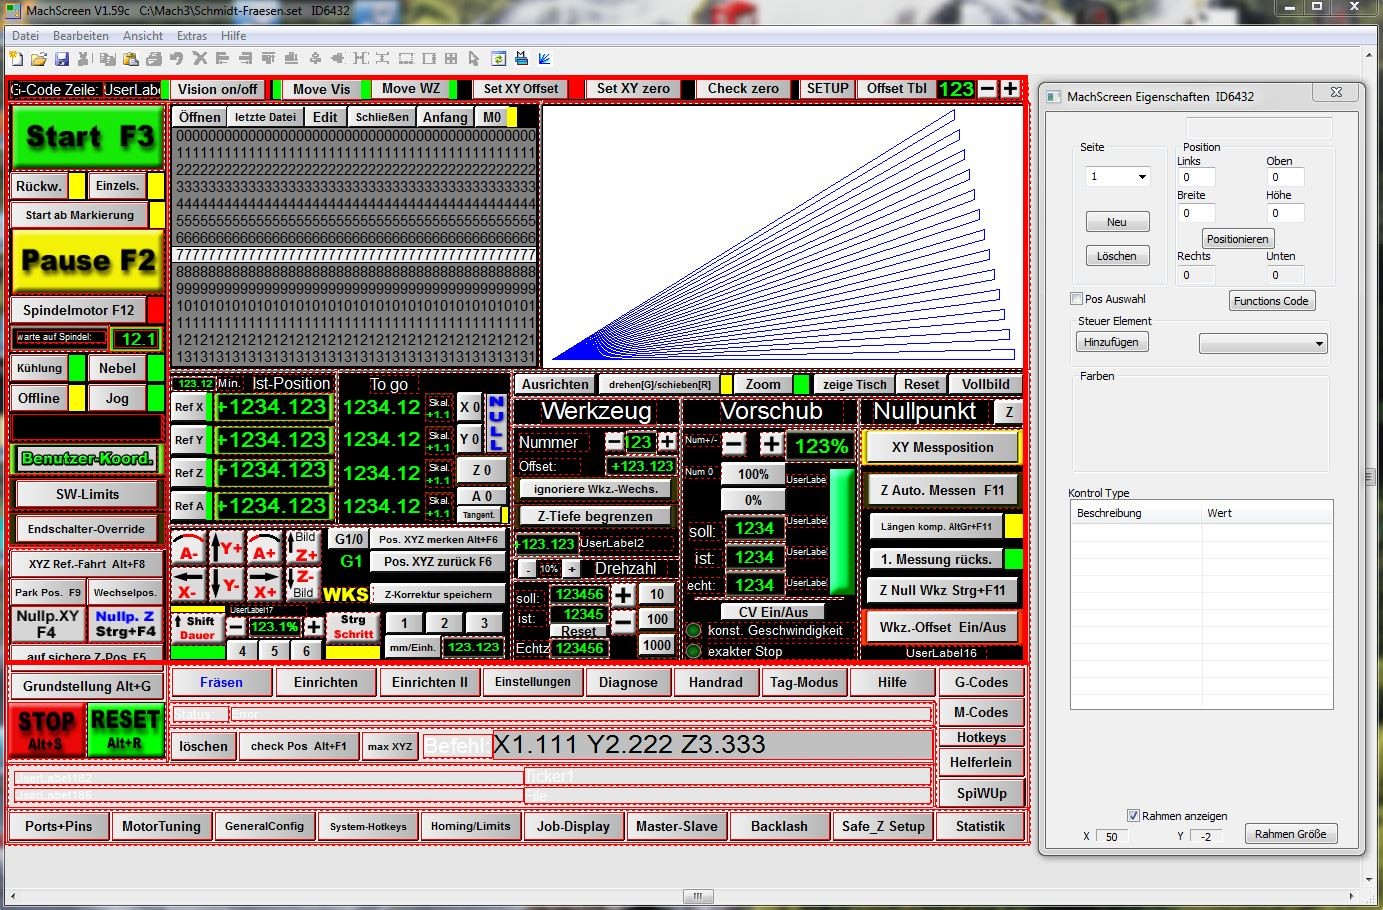1383x910 pixels.
Task: Uncheck the Rahmen anzeigen checkbox
Action: [1134, 815]
